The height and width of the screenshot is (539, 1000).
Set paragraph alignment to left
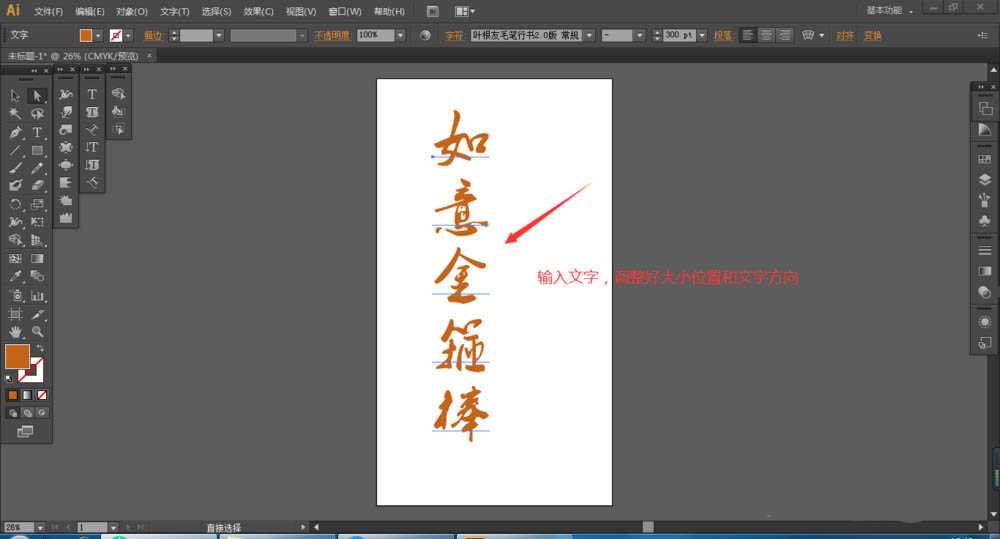tap(748, 35)
